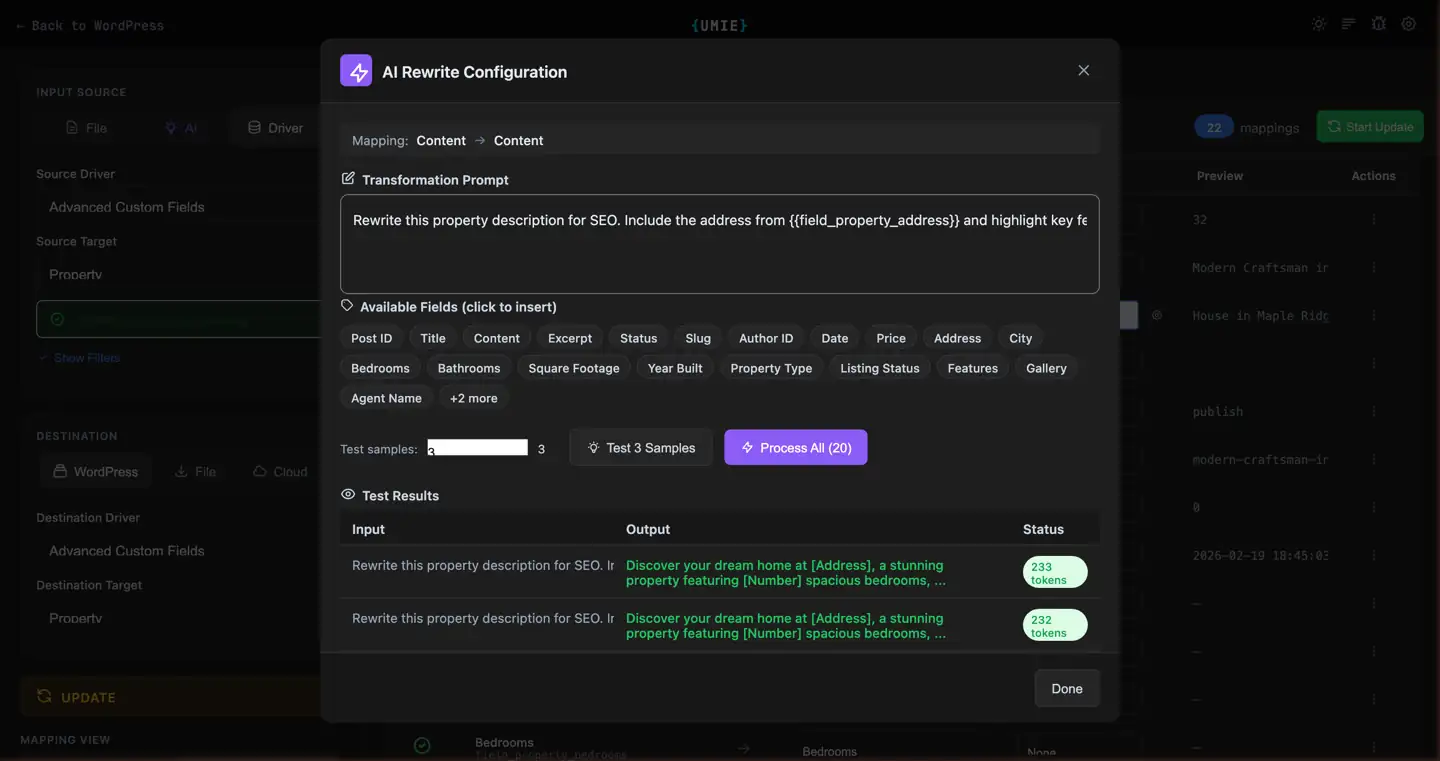Viewport: 1440px width, 761px height.
Task: Open actions menu for the '32' preview row
Action: [x=1373, y=219]
